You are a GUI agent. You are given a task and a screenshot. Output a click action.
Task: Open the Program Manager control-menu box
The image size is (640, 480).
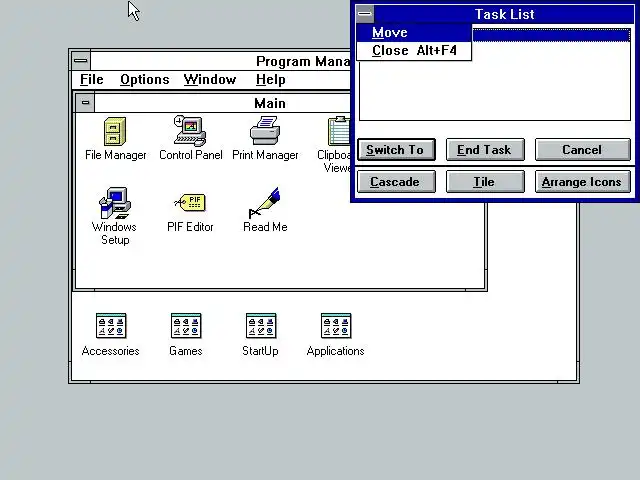(x=81, y=61)
